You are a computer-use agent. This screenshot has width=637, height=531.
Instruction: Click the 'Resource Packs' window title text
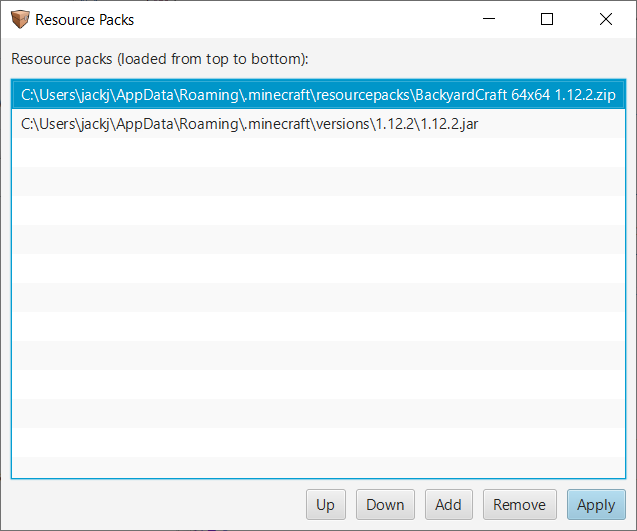pyautogui.click(x=84, y=20)
